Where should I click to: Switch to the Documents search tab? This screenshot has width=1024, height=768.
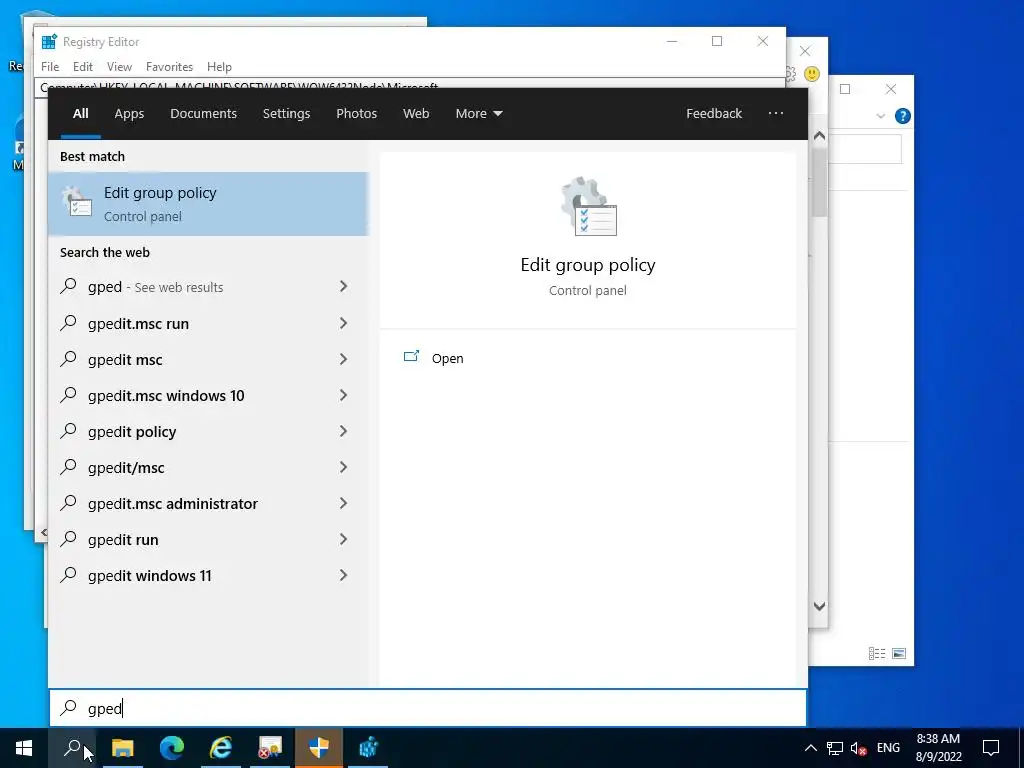(x=203, y=114)
